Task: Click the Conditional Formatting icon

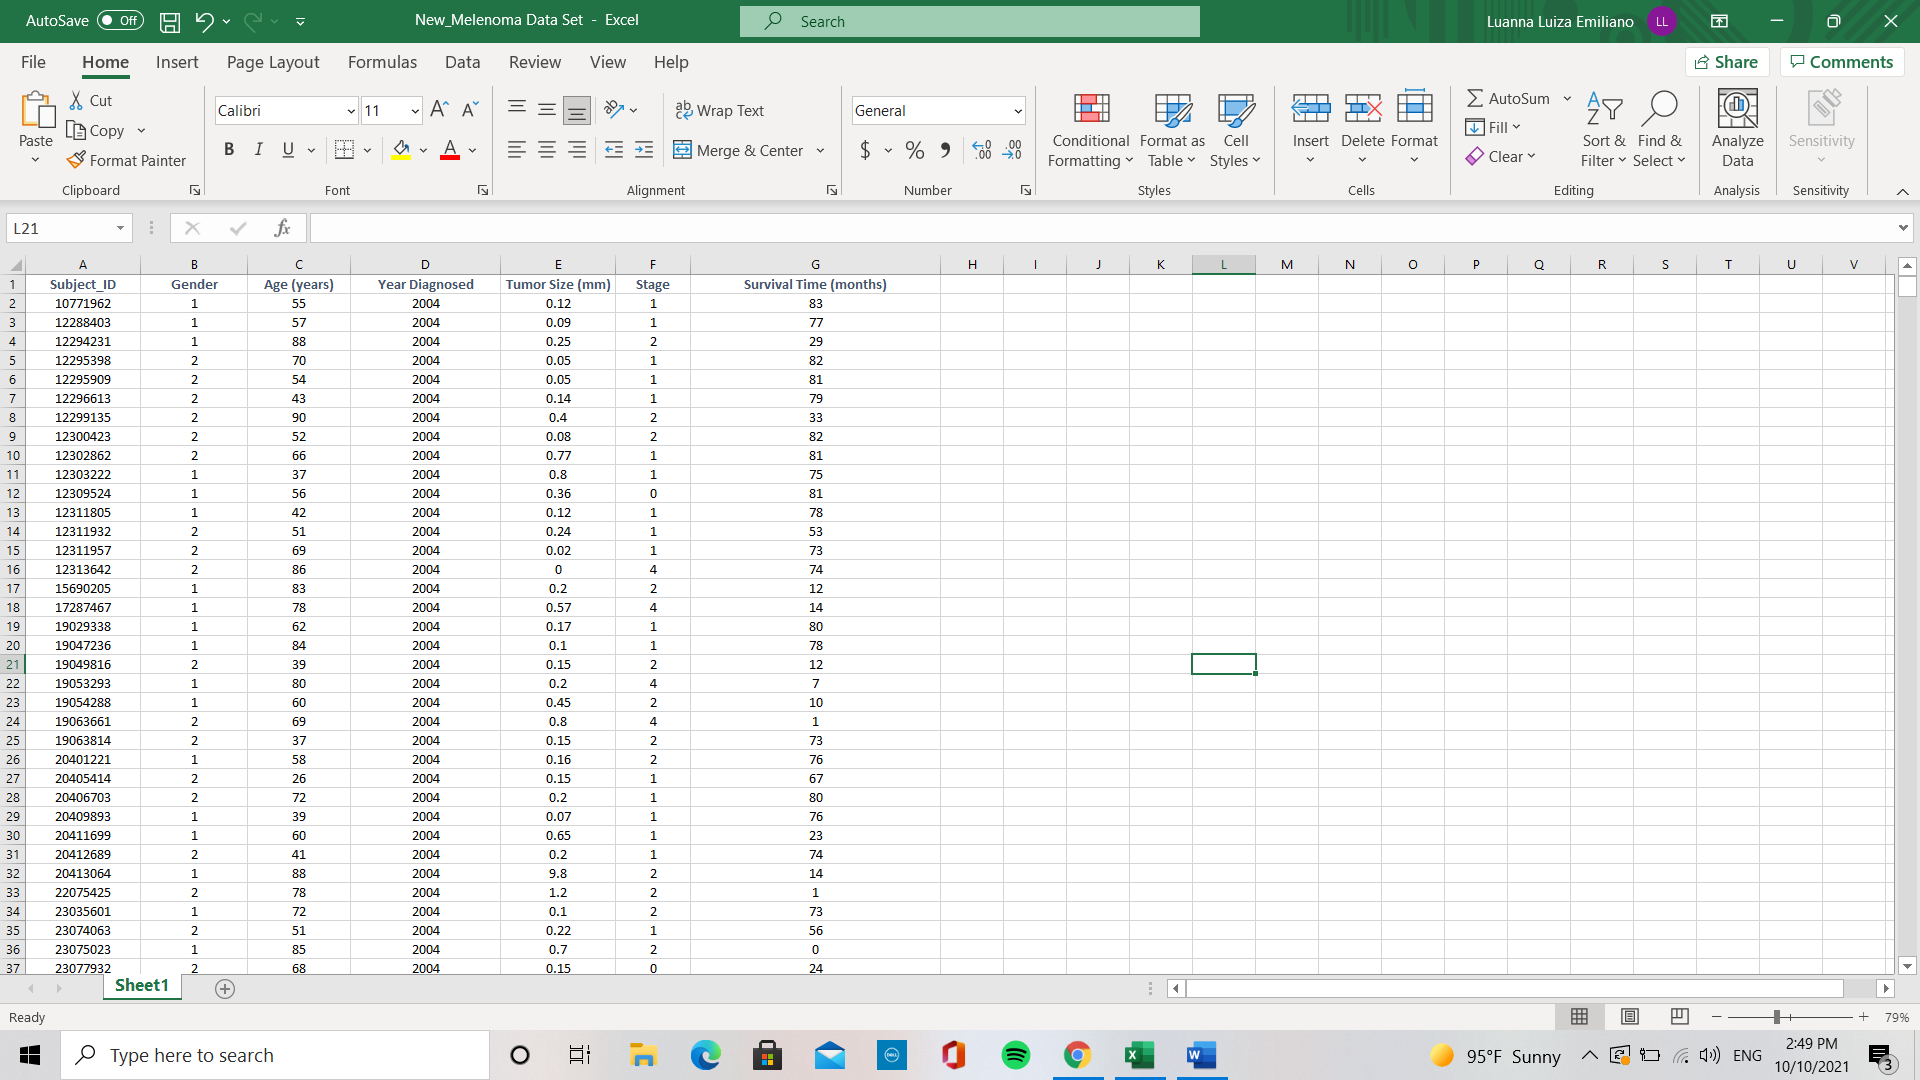Action: pyautogui.click(x=1091, y=110)
